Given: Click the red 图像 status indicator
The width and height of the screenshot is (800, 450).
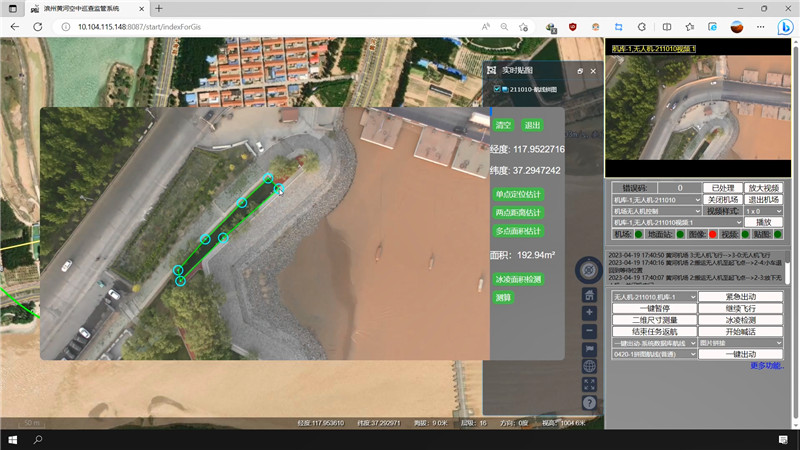Looking at the screenshot, I should coord(712,234).
